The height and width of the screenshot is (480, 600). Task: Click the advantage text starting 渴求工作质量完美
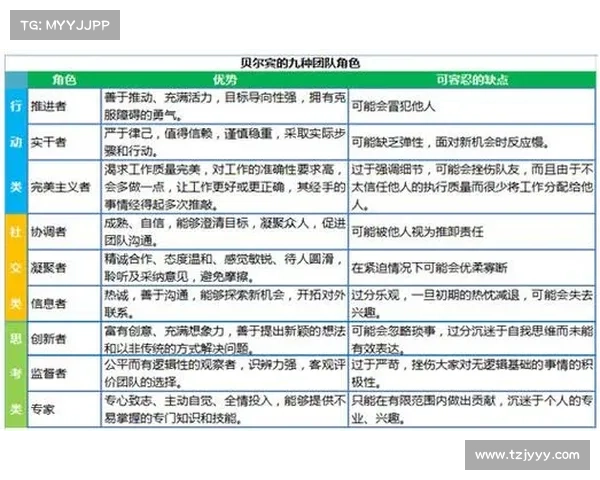225,187
